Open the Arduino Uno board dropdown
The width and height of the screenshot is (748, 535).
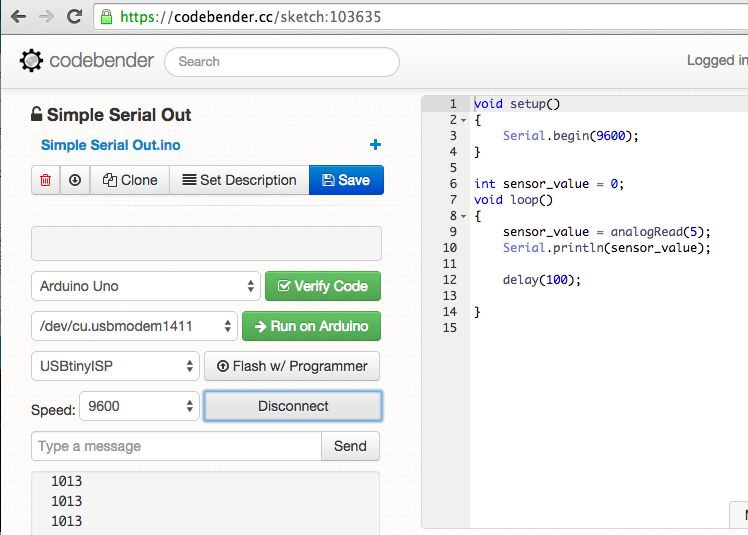[146, 286]
